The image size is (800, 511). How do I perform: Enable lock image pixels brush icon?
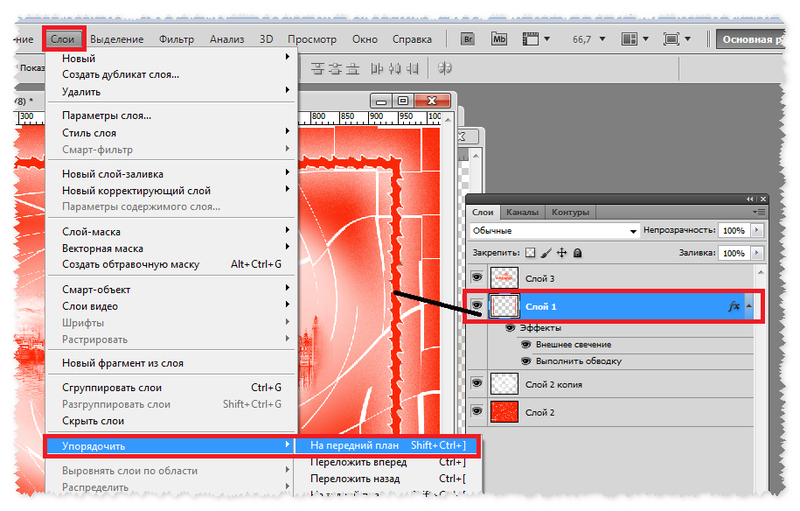[x=546, y=253]
